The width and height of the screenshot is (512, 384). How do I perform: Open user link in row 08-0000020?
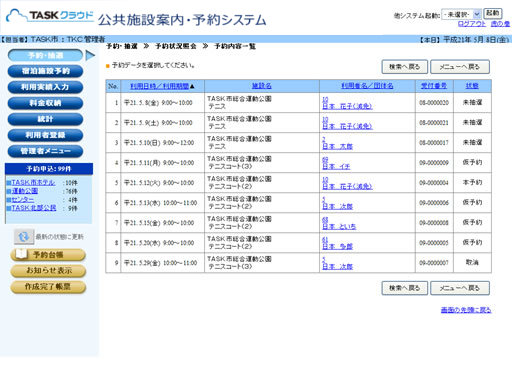(347, 103)
